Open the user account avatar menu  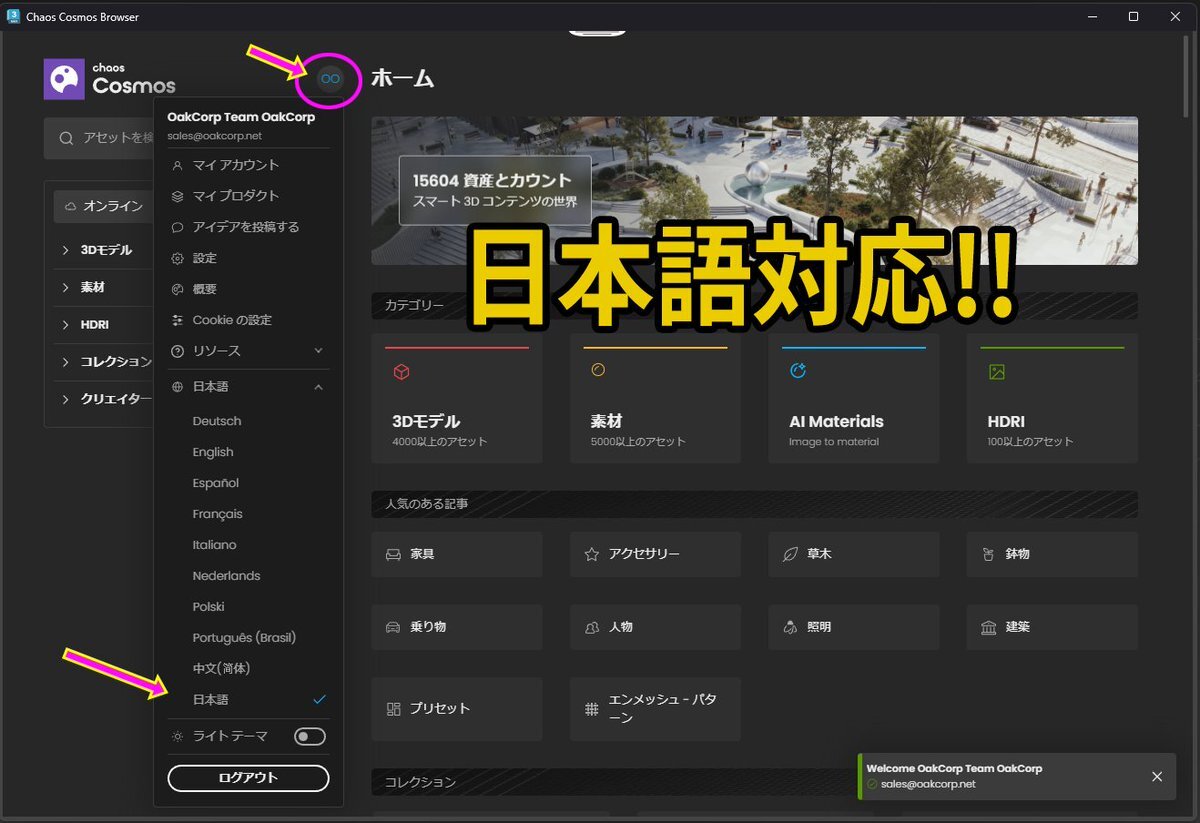pos(330,78)
